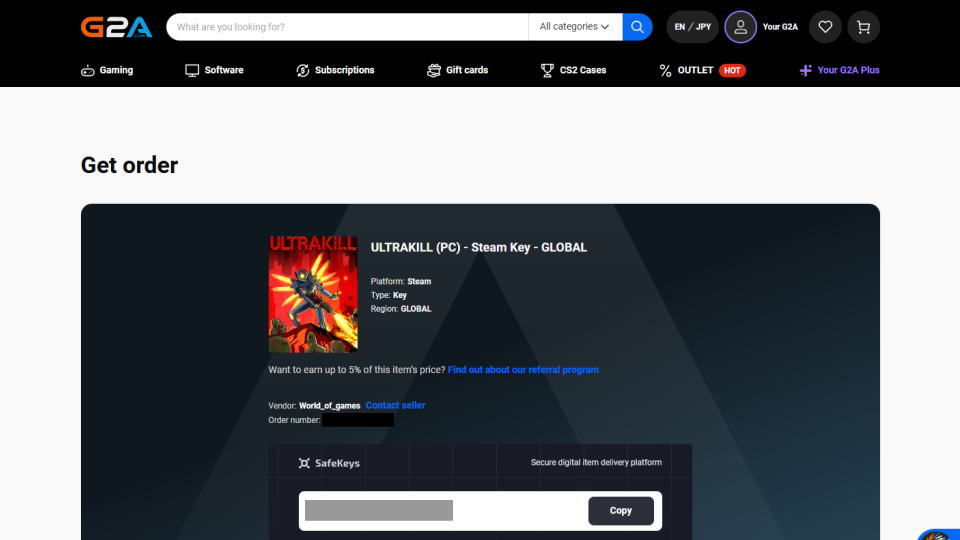Open Your G2A Plus link
The height and width of the screenshot is (540, 960).
pyautogui.click(x=839, y=70)
